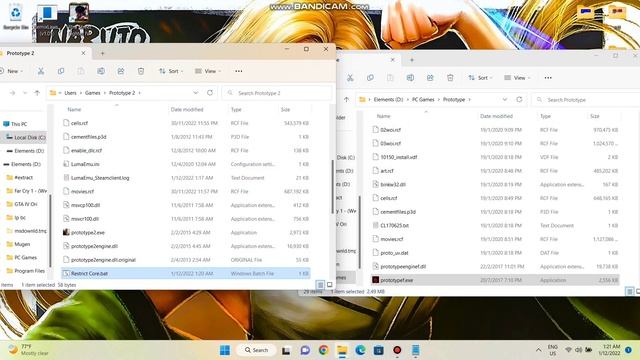This screenshot has height=360, width=640.
Task: Expand address history dropdown in Prototype 2 window
Action: [196, 93]
